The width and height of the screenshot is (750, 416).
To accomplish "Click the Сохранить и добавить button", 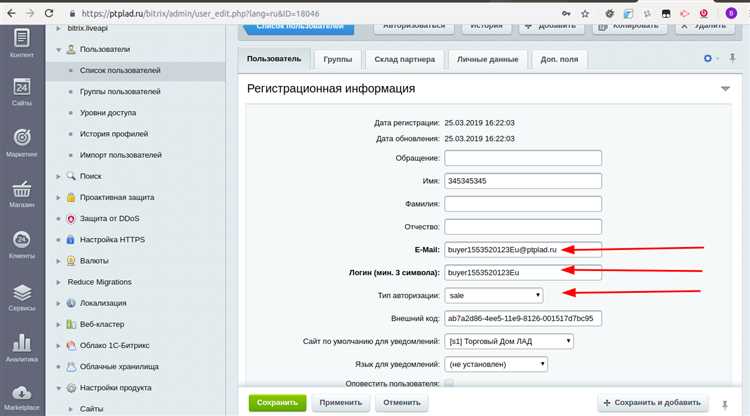I will click(652, 403).
